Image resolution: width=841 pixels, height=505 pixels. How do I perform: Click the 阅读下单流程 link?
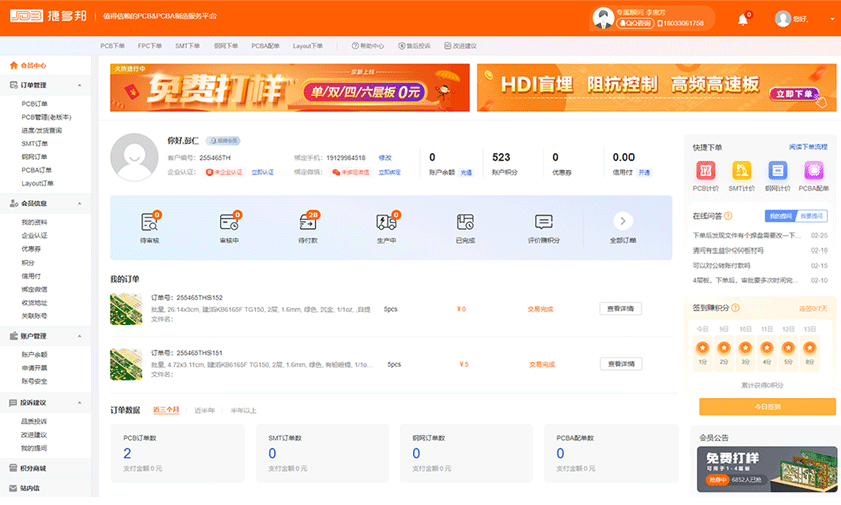click(x=807, y=147)
